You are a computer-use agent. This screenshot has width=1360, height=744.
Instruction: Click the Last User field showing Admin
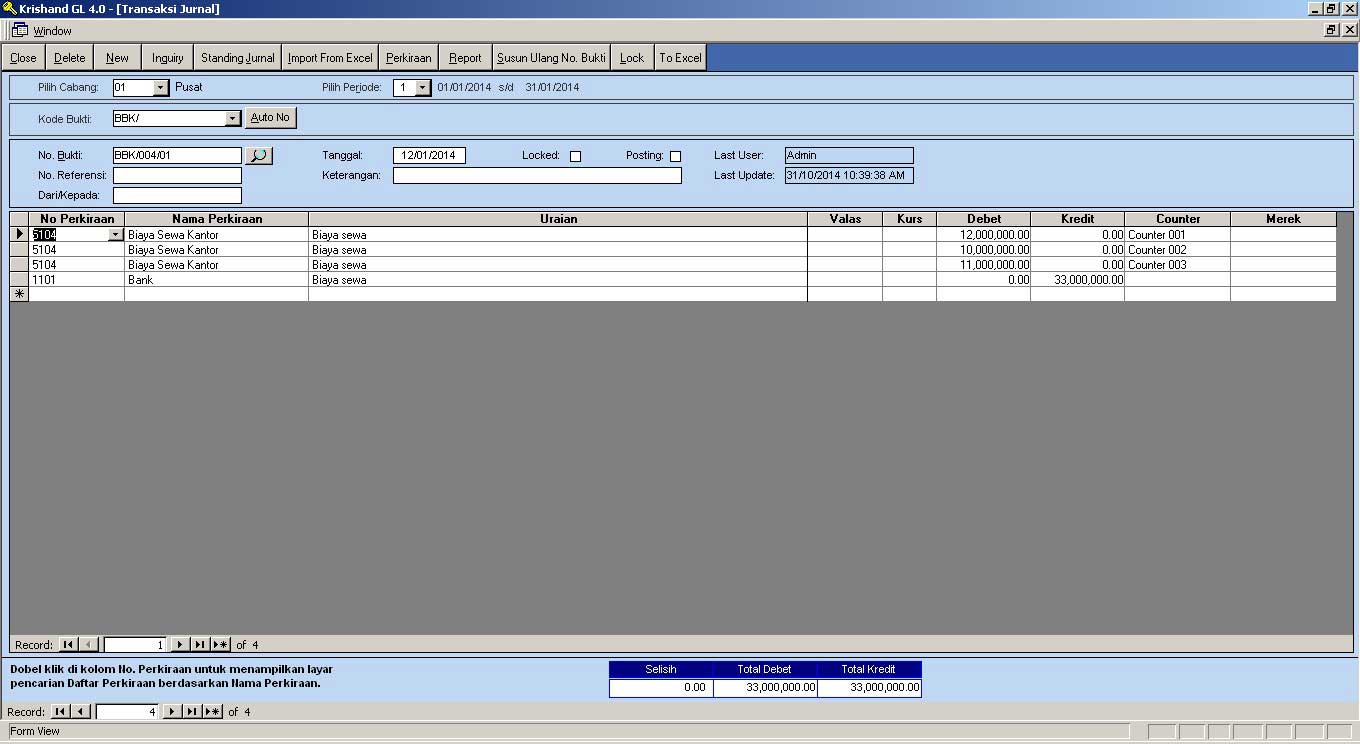click(849, 156)
